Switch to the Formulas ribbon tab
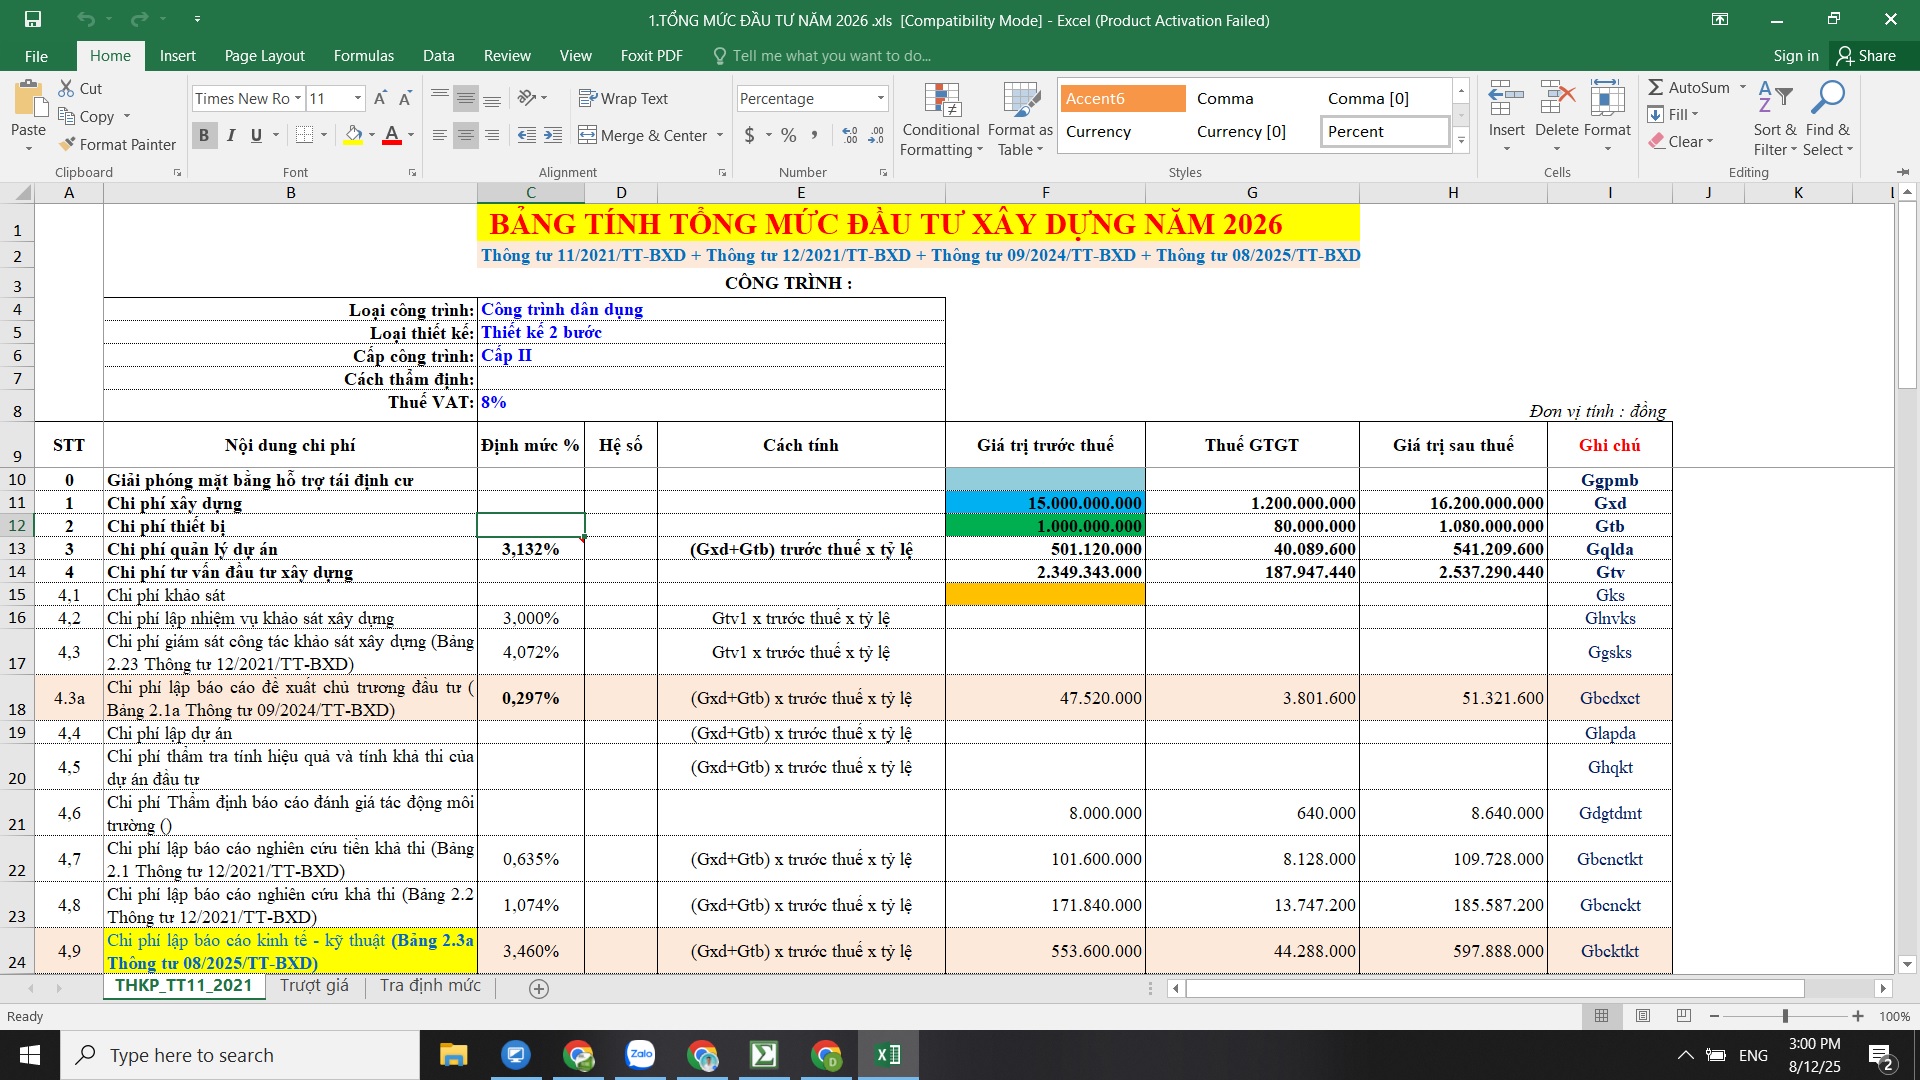Viewport: 1920px width, 1080px height. tap(363, 55)
